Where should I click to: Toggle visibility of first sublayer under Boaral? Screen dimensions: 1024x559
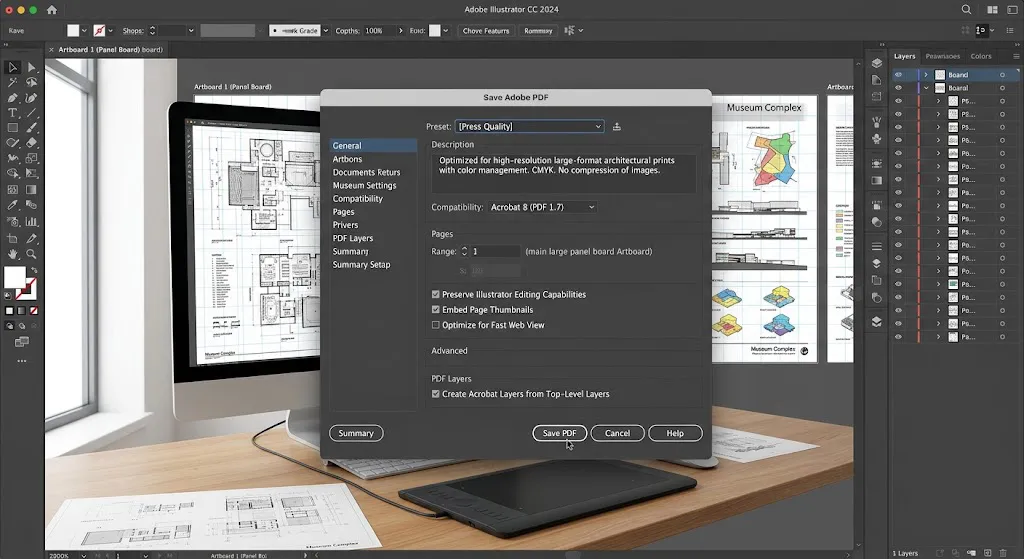pos(899,101)
